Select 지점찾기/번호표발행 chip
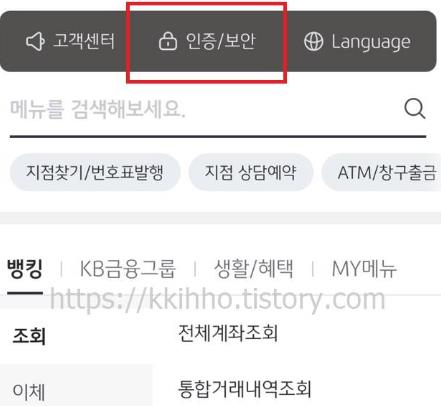This screenshot has width=441, height=406. [95, 172]
